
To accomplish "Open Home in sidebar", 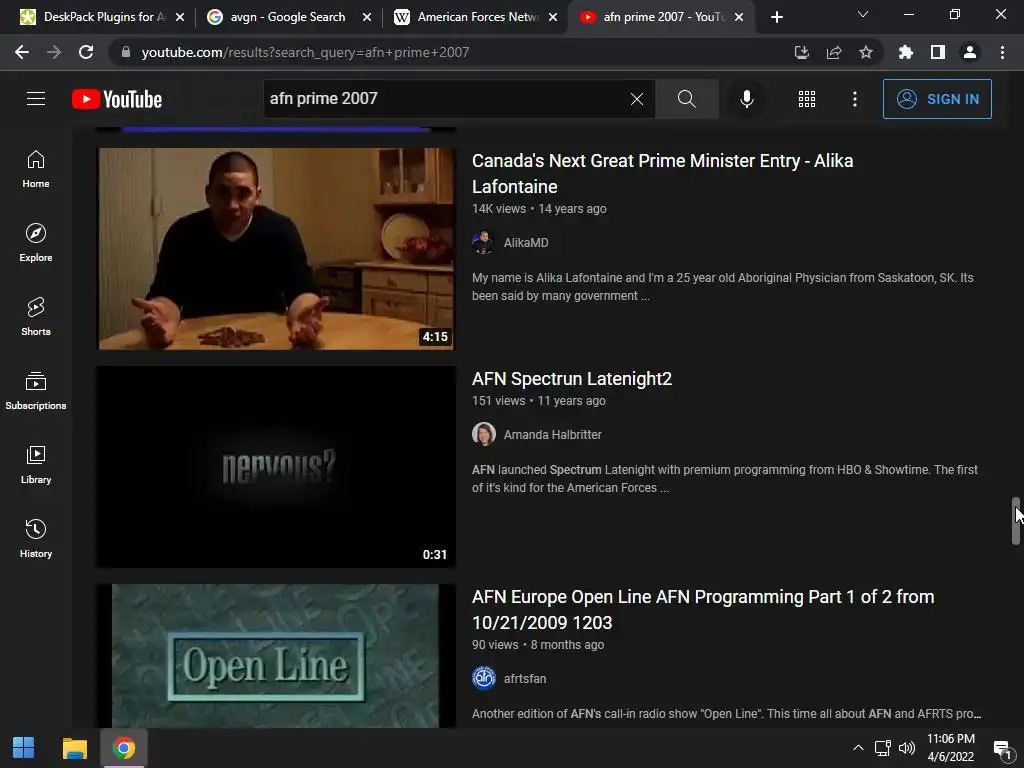I will pos(36,168).
